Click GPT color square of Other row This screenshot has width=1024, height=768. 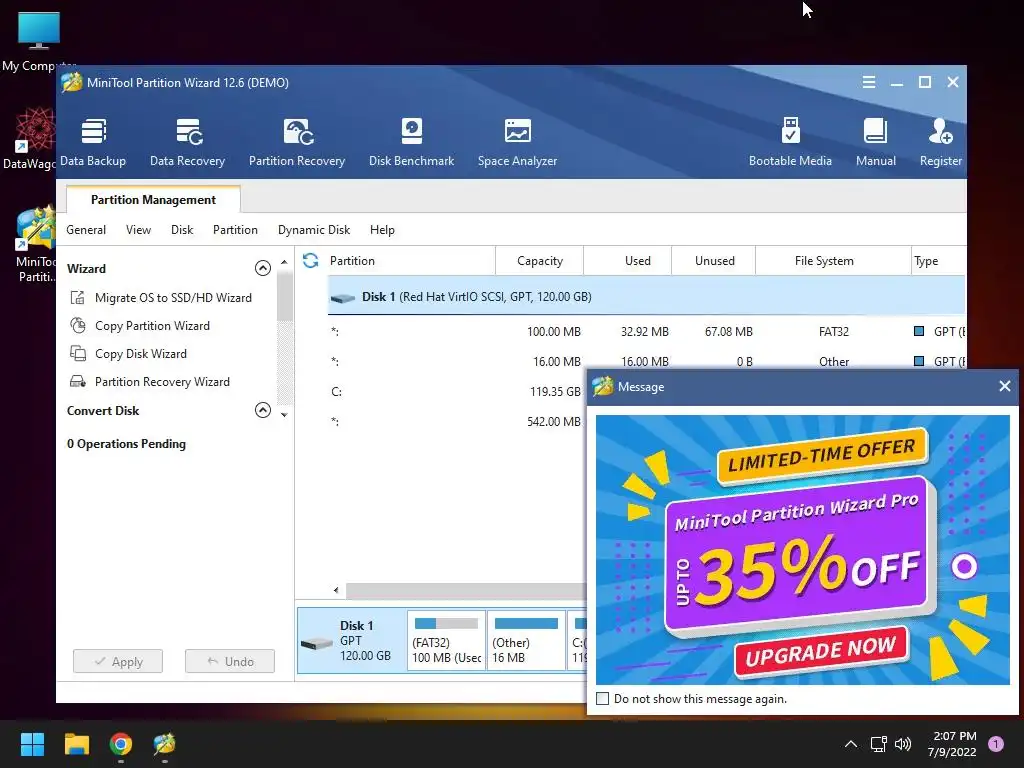[919, 361]
